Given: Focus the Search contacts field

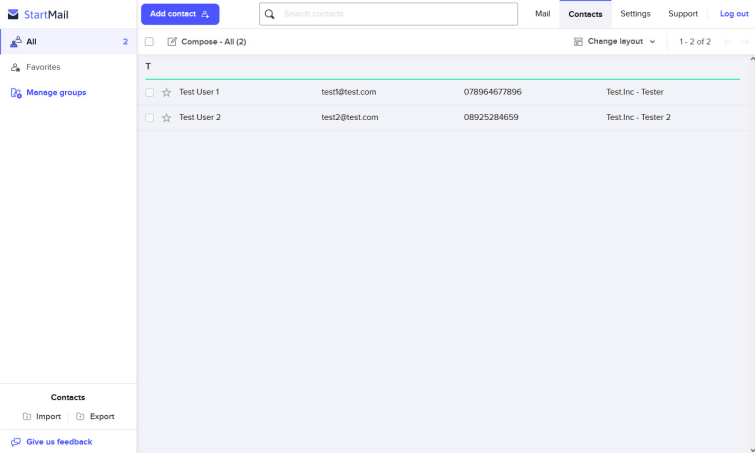Looking at the screenshot, I should 389,14.
